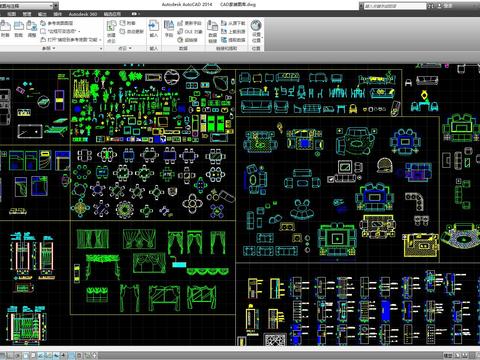Click the Create Point Cloud icon
Image resolution: width=480 pixels, height=360 pixels.
coord(111,31)
